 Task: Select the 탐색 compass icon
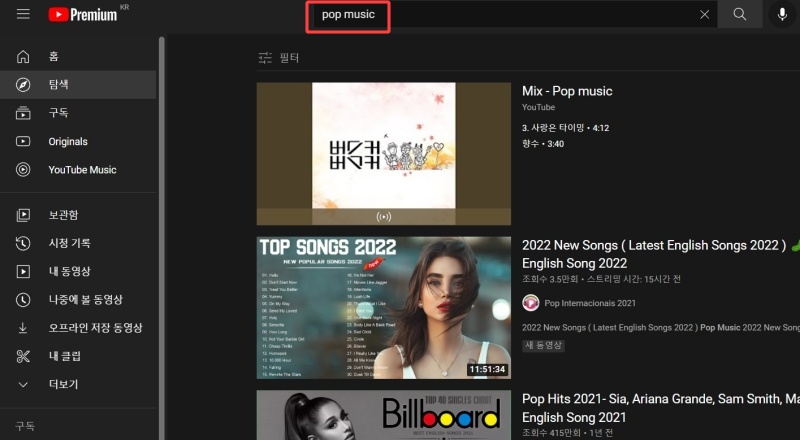click(x=23, y=85)
